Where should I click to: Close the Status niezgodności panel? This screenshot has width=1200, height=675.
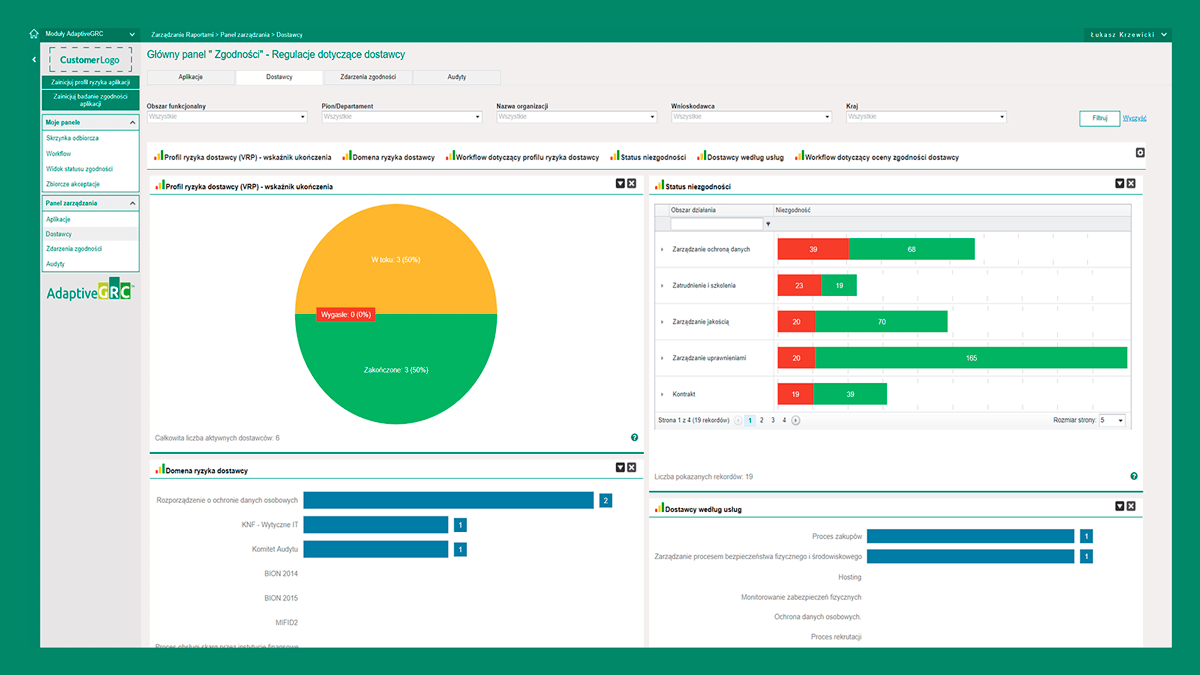(x=1131, y=184)
